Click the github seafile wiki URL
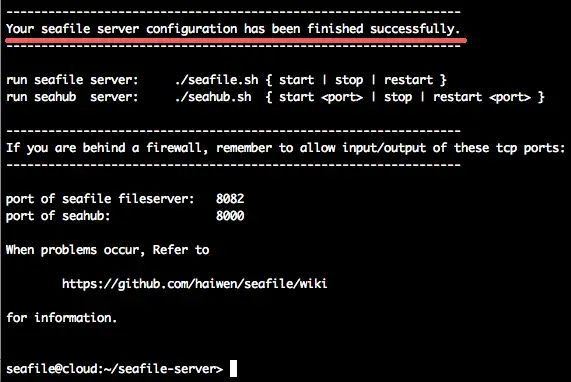 [x=194, y=284]
